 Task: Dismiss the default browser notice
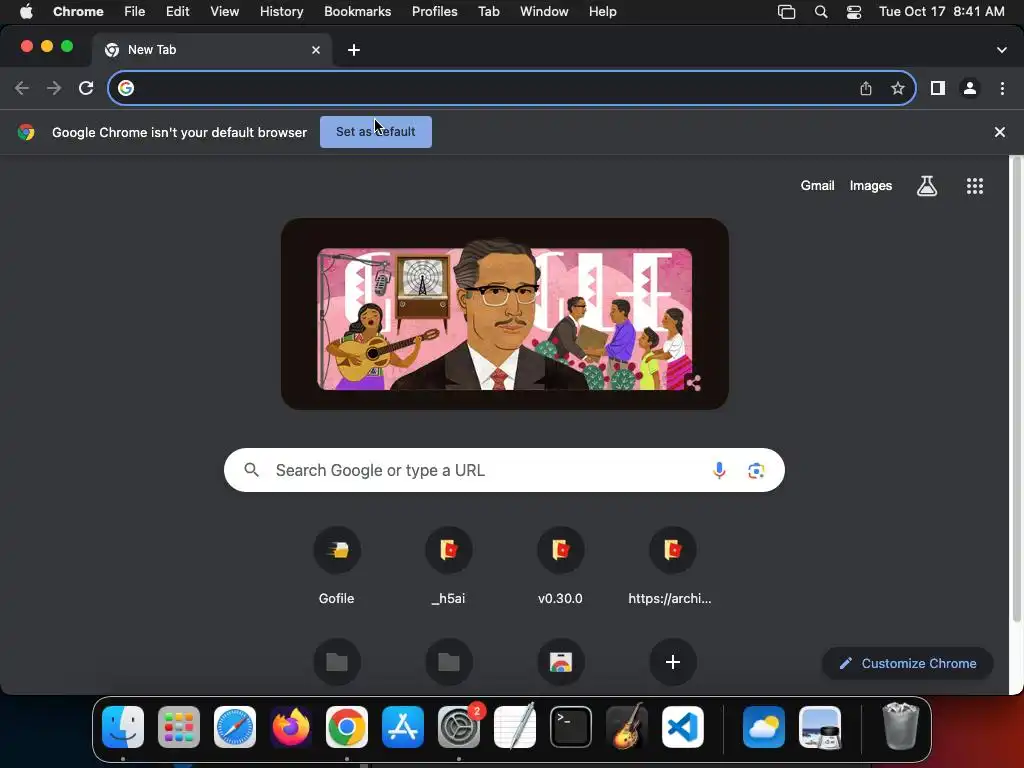(x=1000, y=133)
